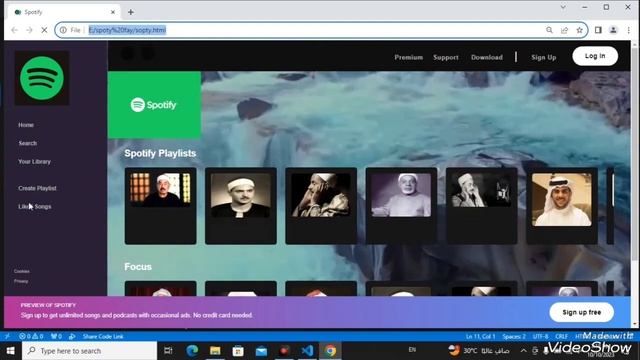Viewport: 640px width, 360px height.
Task: Open a new browser tab with plus
Action: pyautogui.click(x=131, y=12)
